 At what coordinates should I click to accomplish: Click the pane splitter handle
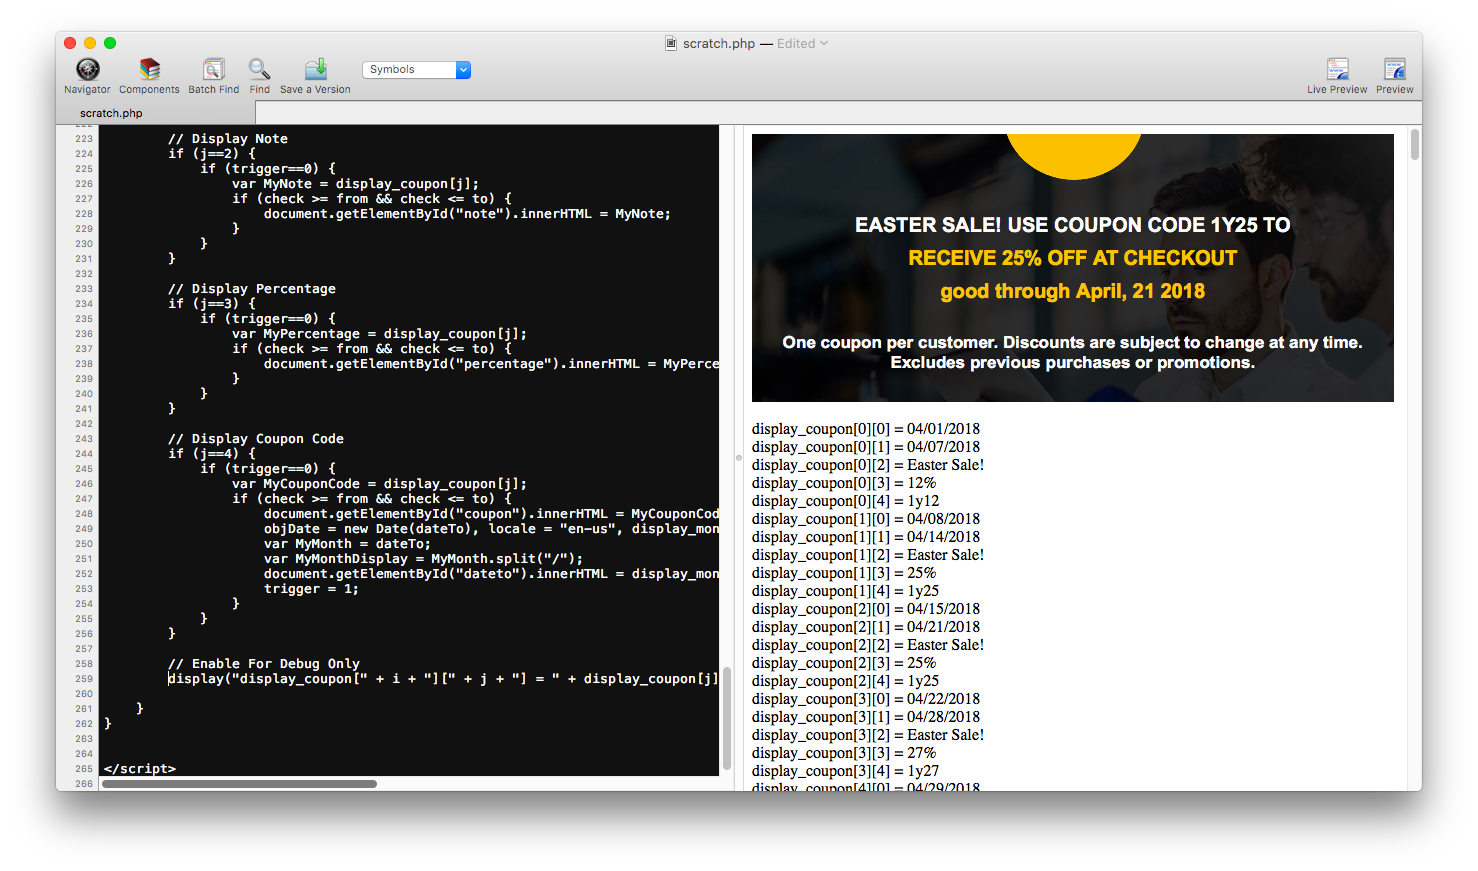tap(739, 458)
